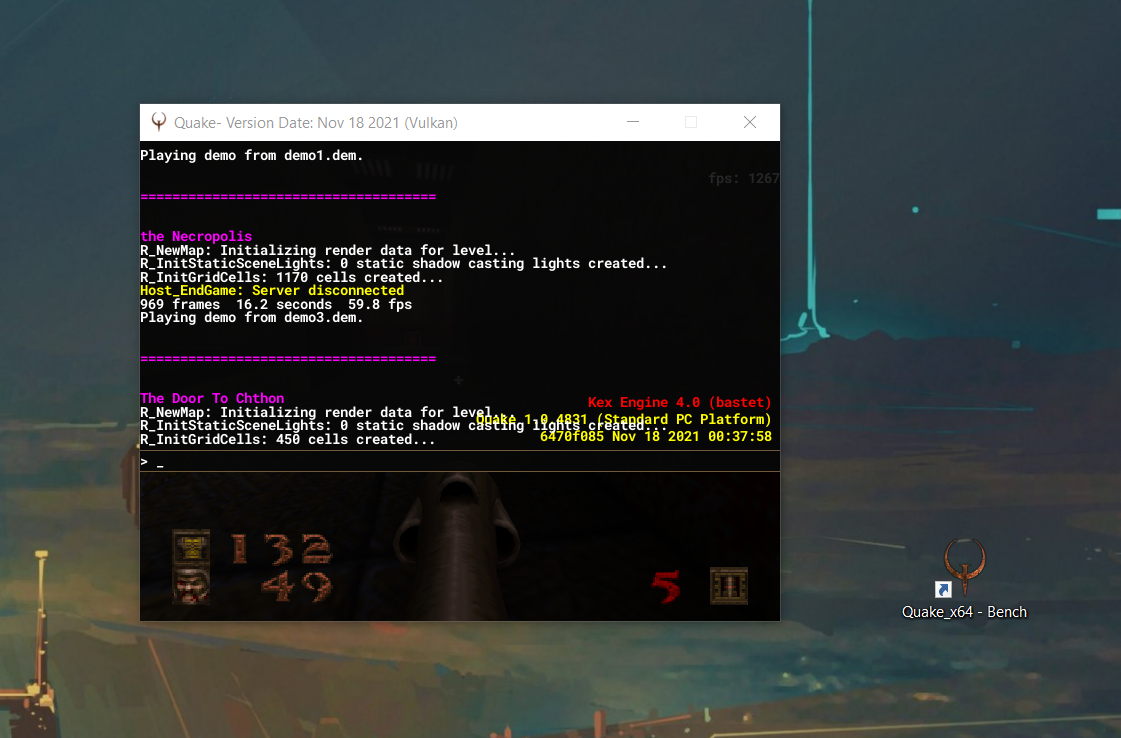Click 'Playing demo from demo1.dem.' line
This screenshot has height=738, width=1121.
[x=252, y=155]
